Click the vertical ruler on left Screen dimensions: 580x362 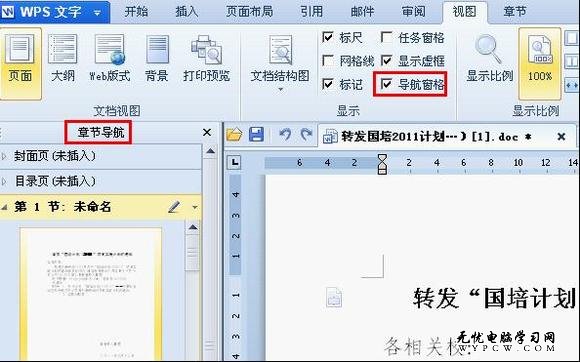(235, 267)
